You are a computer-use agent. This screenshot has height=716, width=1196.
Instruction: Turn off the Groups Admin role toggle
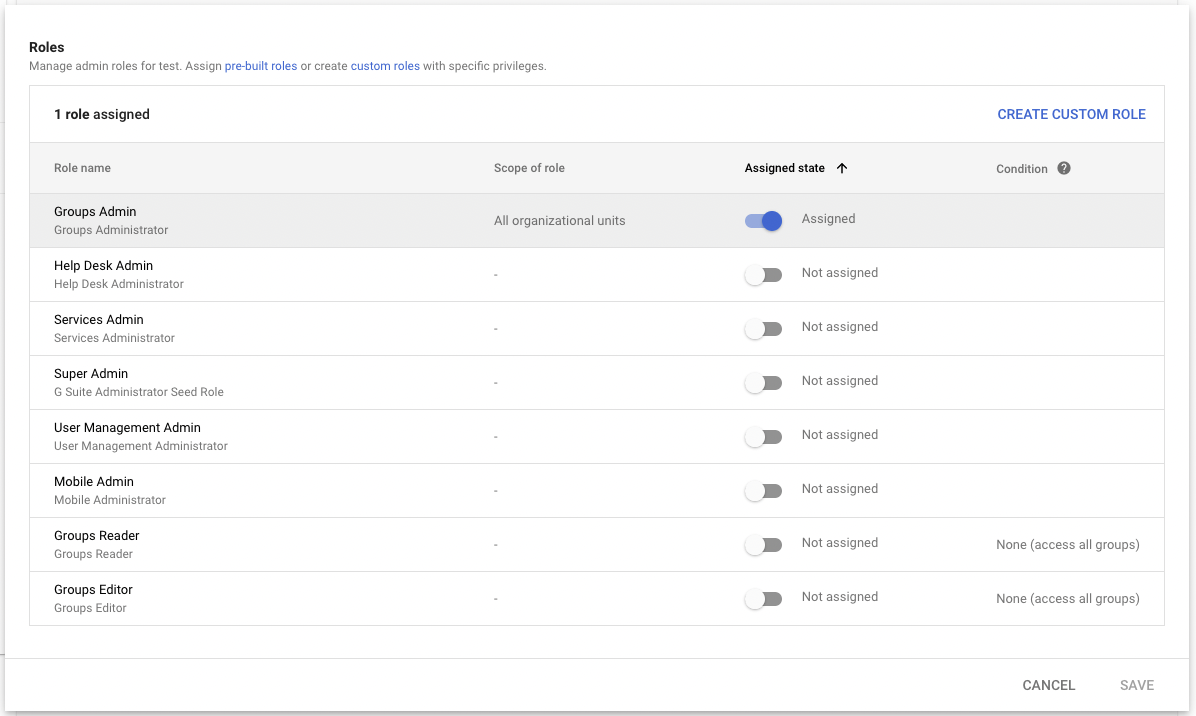[764, 221]
